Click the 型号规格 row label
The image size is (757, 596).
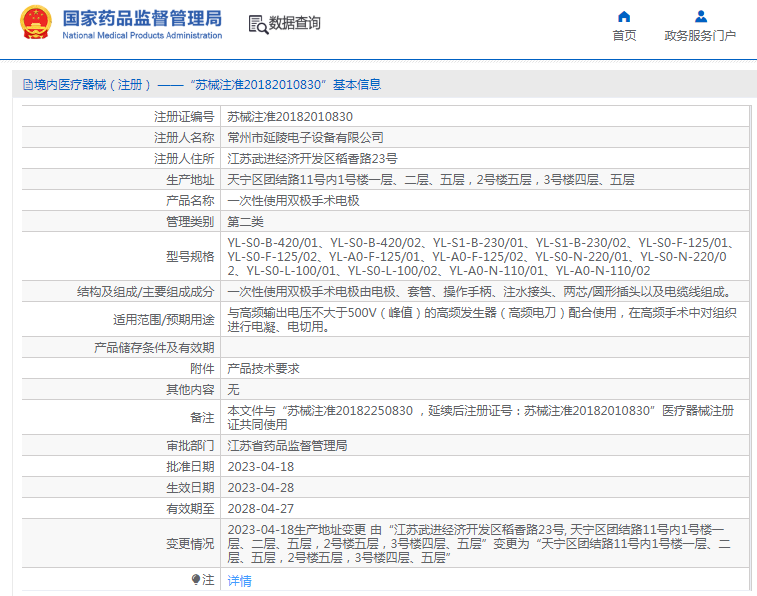pyautogui.click(x=190, y=256)
